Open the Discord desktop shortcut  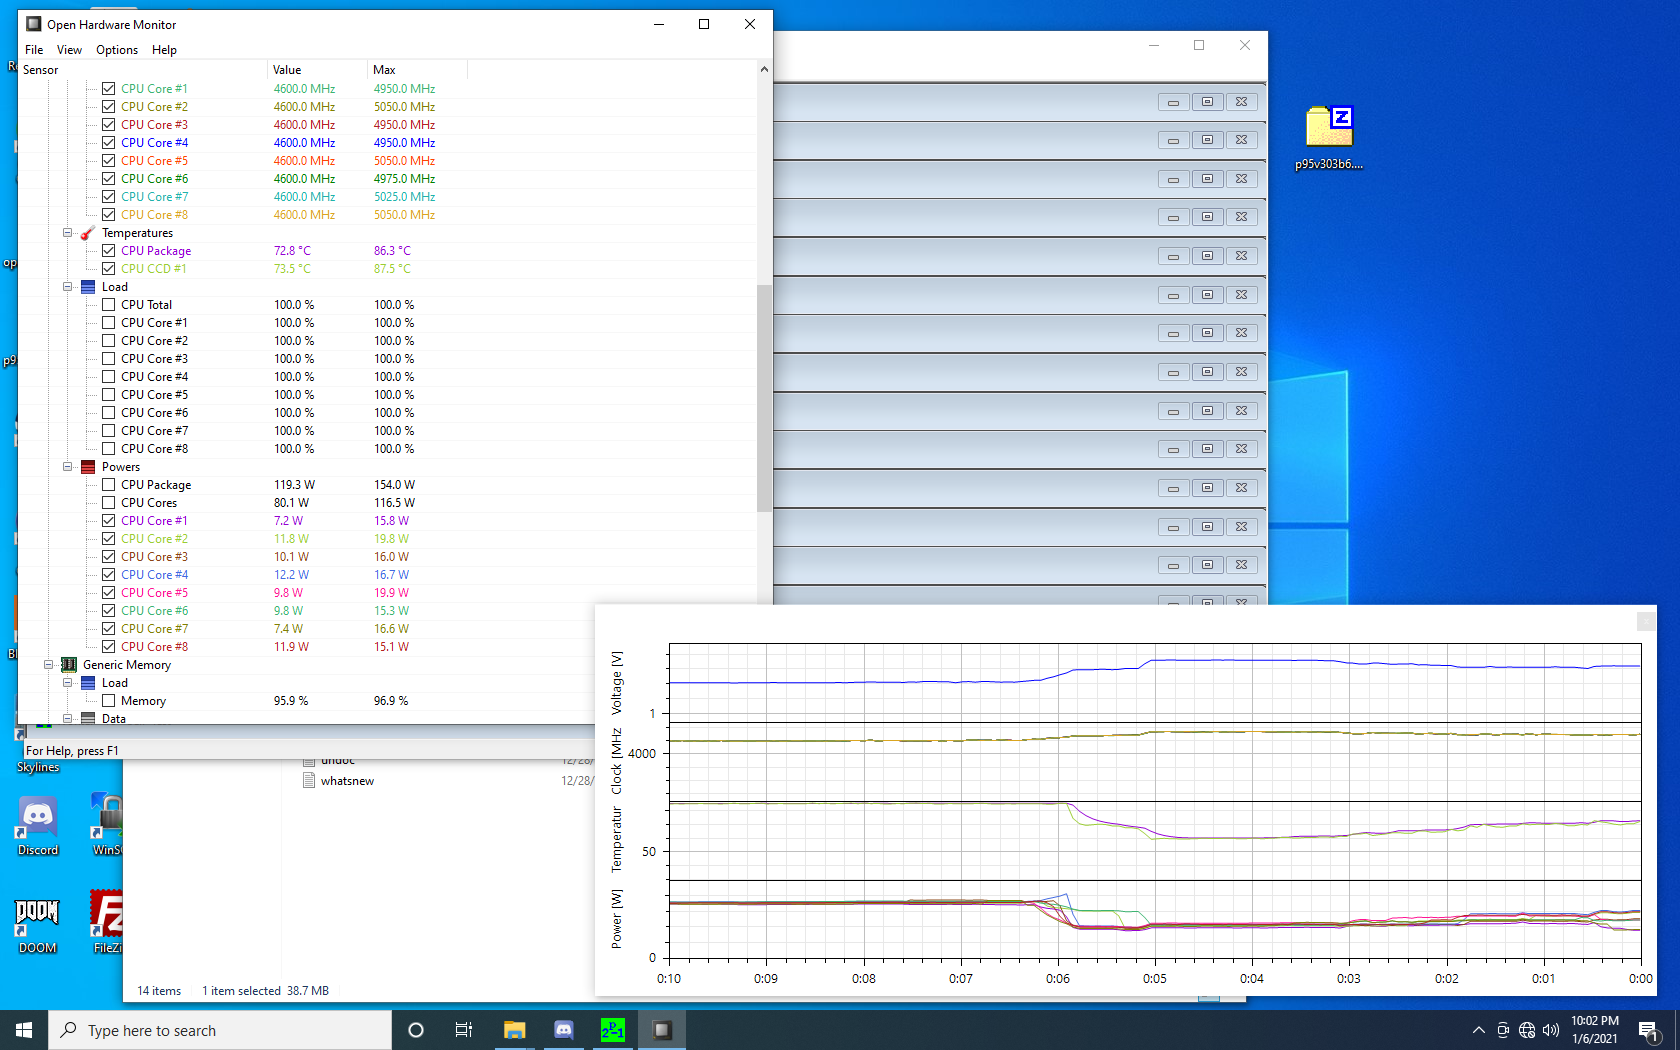(38, 818)
